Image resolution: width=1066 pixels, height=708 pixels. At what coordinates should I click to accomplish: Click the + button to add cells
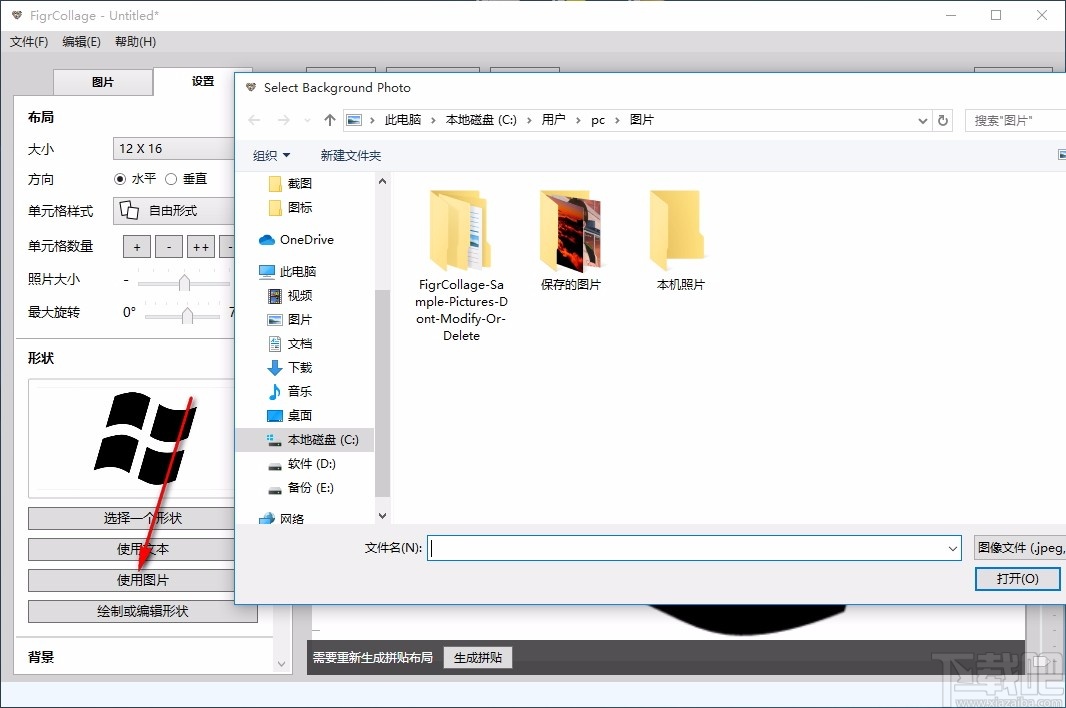point(136,245)
